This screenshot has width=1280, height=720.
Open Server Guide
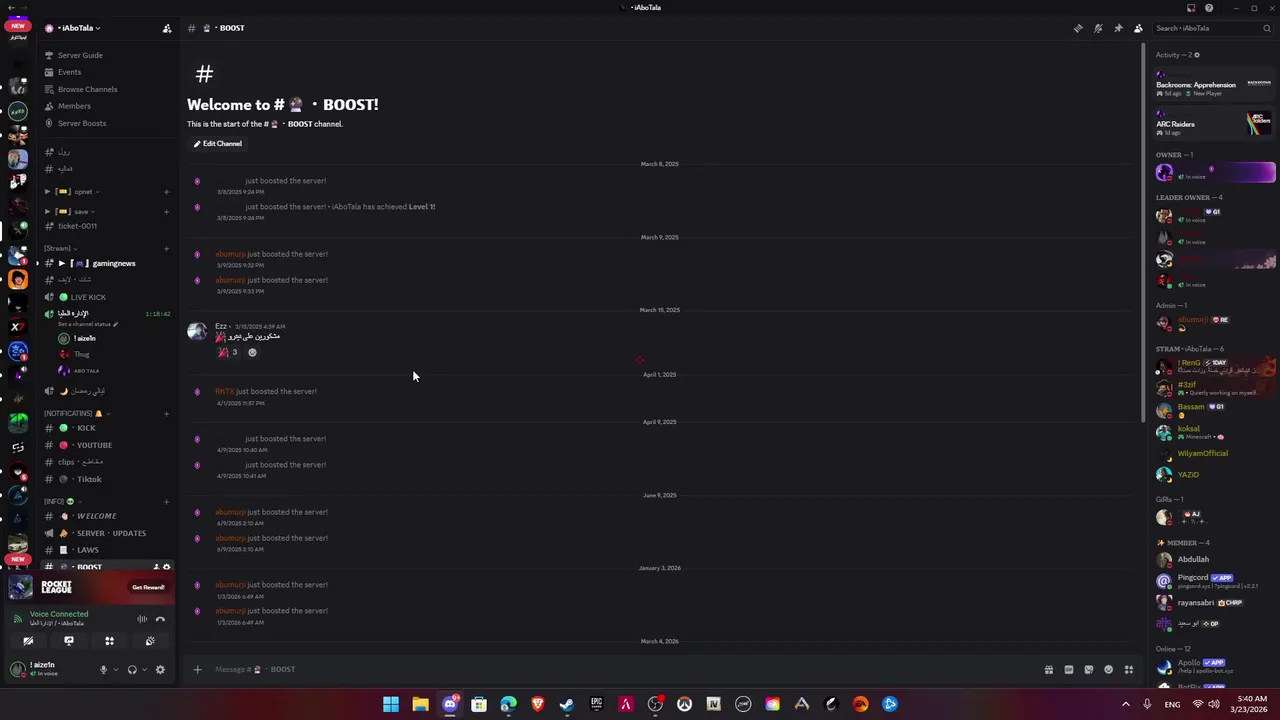click(x=80, y=55)
